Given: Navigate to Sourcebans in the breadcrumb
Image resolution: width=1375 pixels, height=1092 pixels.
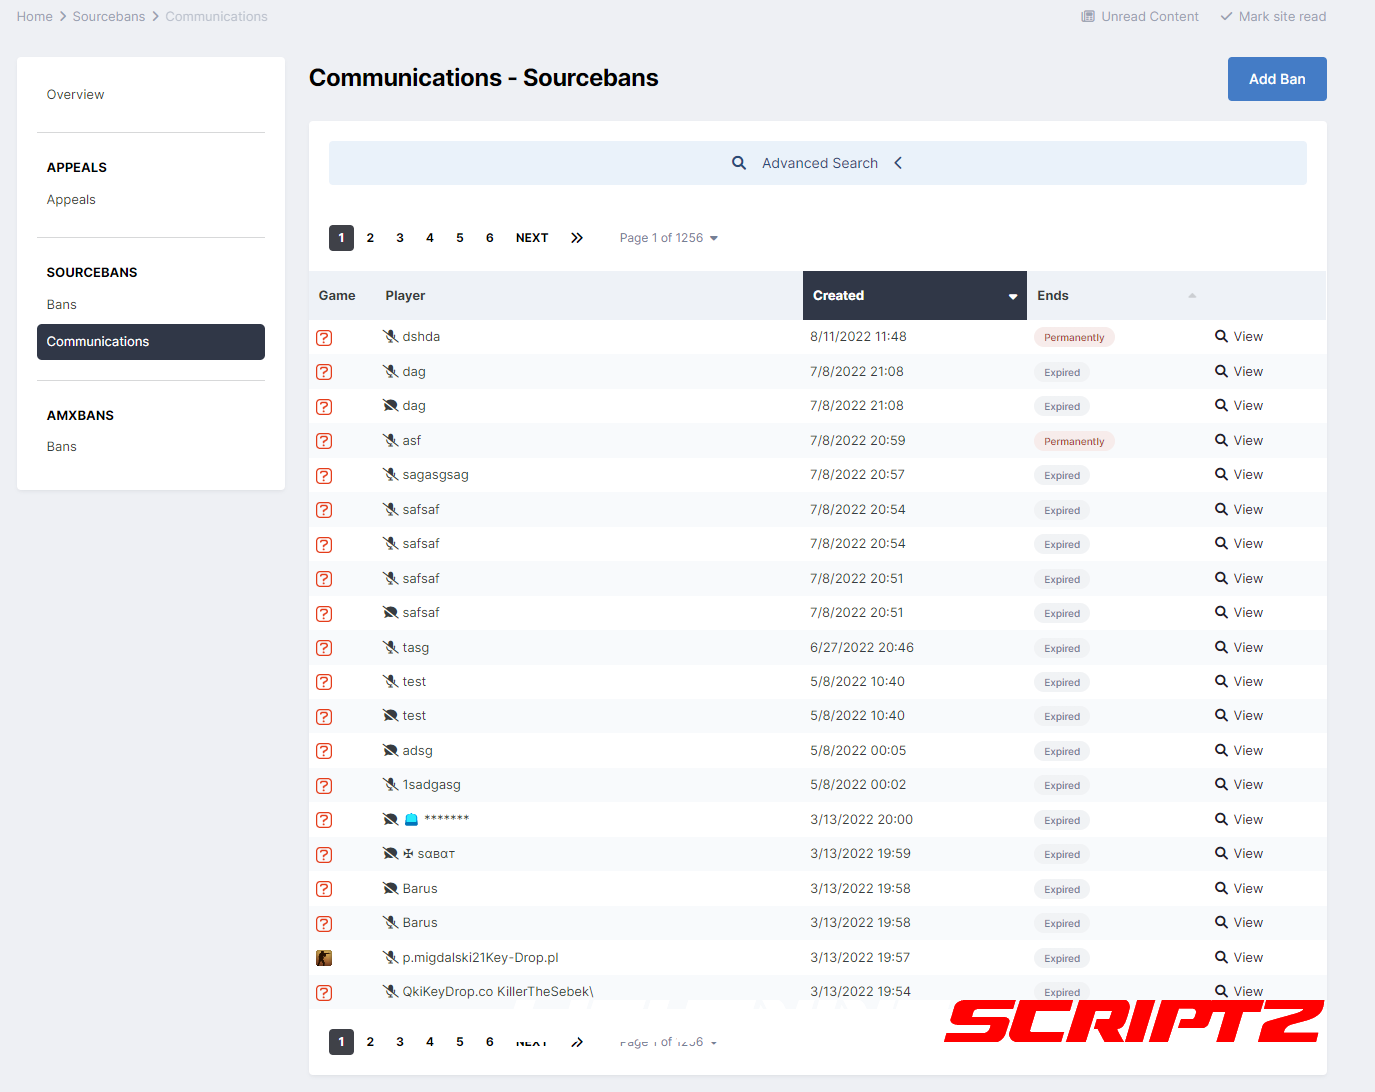Looking at the screenshot, I should (109, 17).
